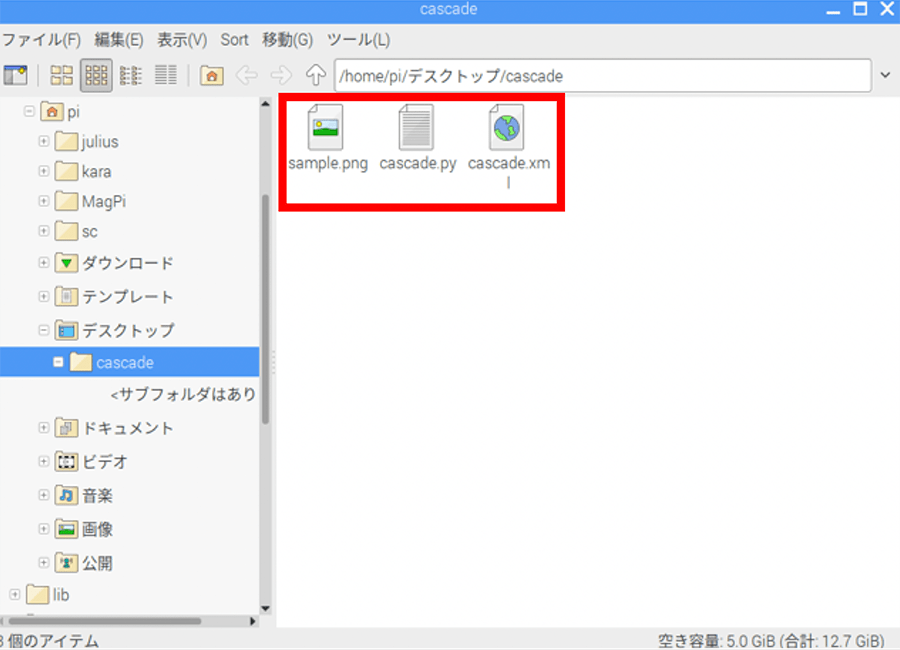Switch to detailed list view
Viewport: 900px width, 650px height.
click(x=166, y=75)
